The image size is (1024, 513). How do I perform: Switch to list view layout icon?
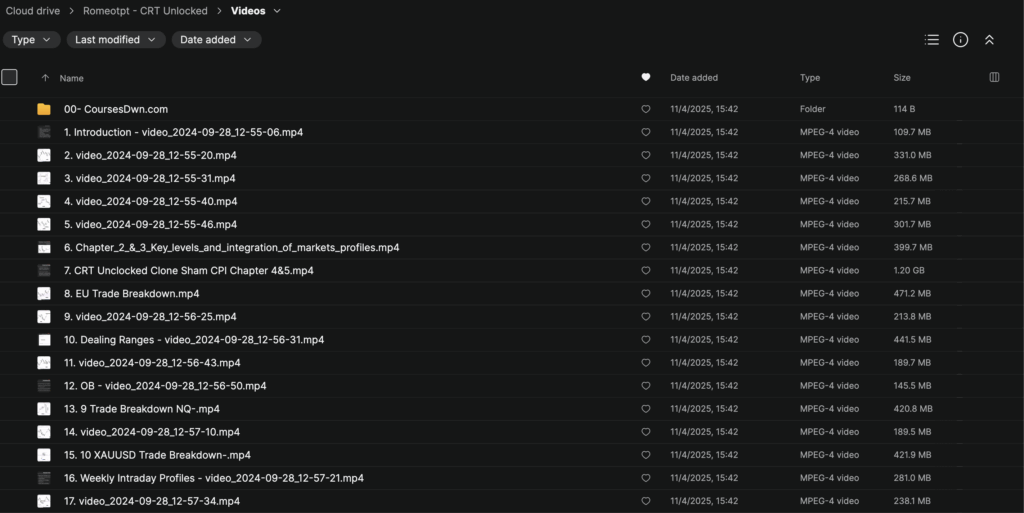pyautogui.click(x=932, y=40)
